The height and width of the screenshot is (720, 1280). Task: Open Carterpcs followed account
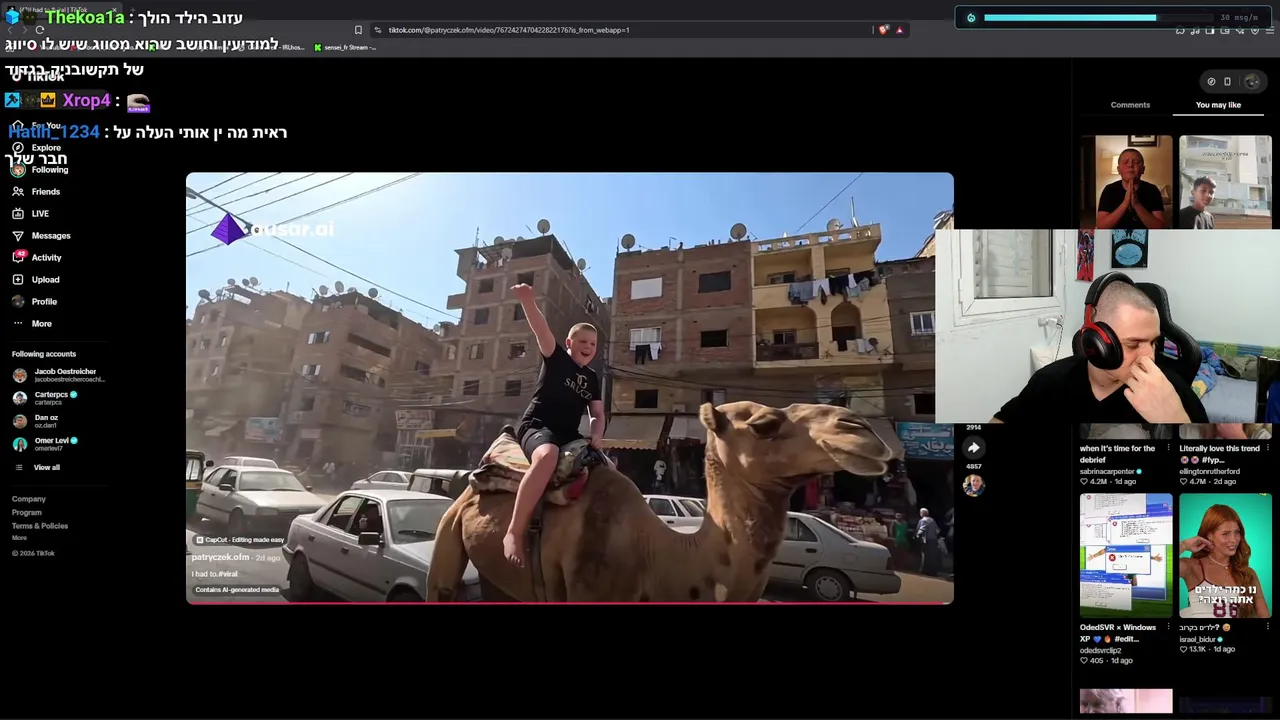(x=45, y=398)
